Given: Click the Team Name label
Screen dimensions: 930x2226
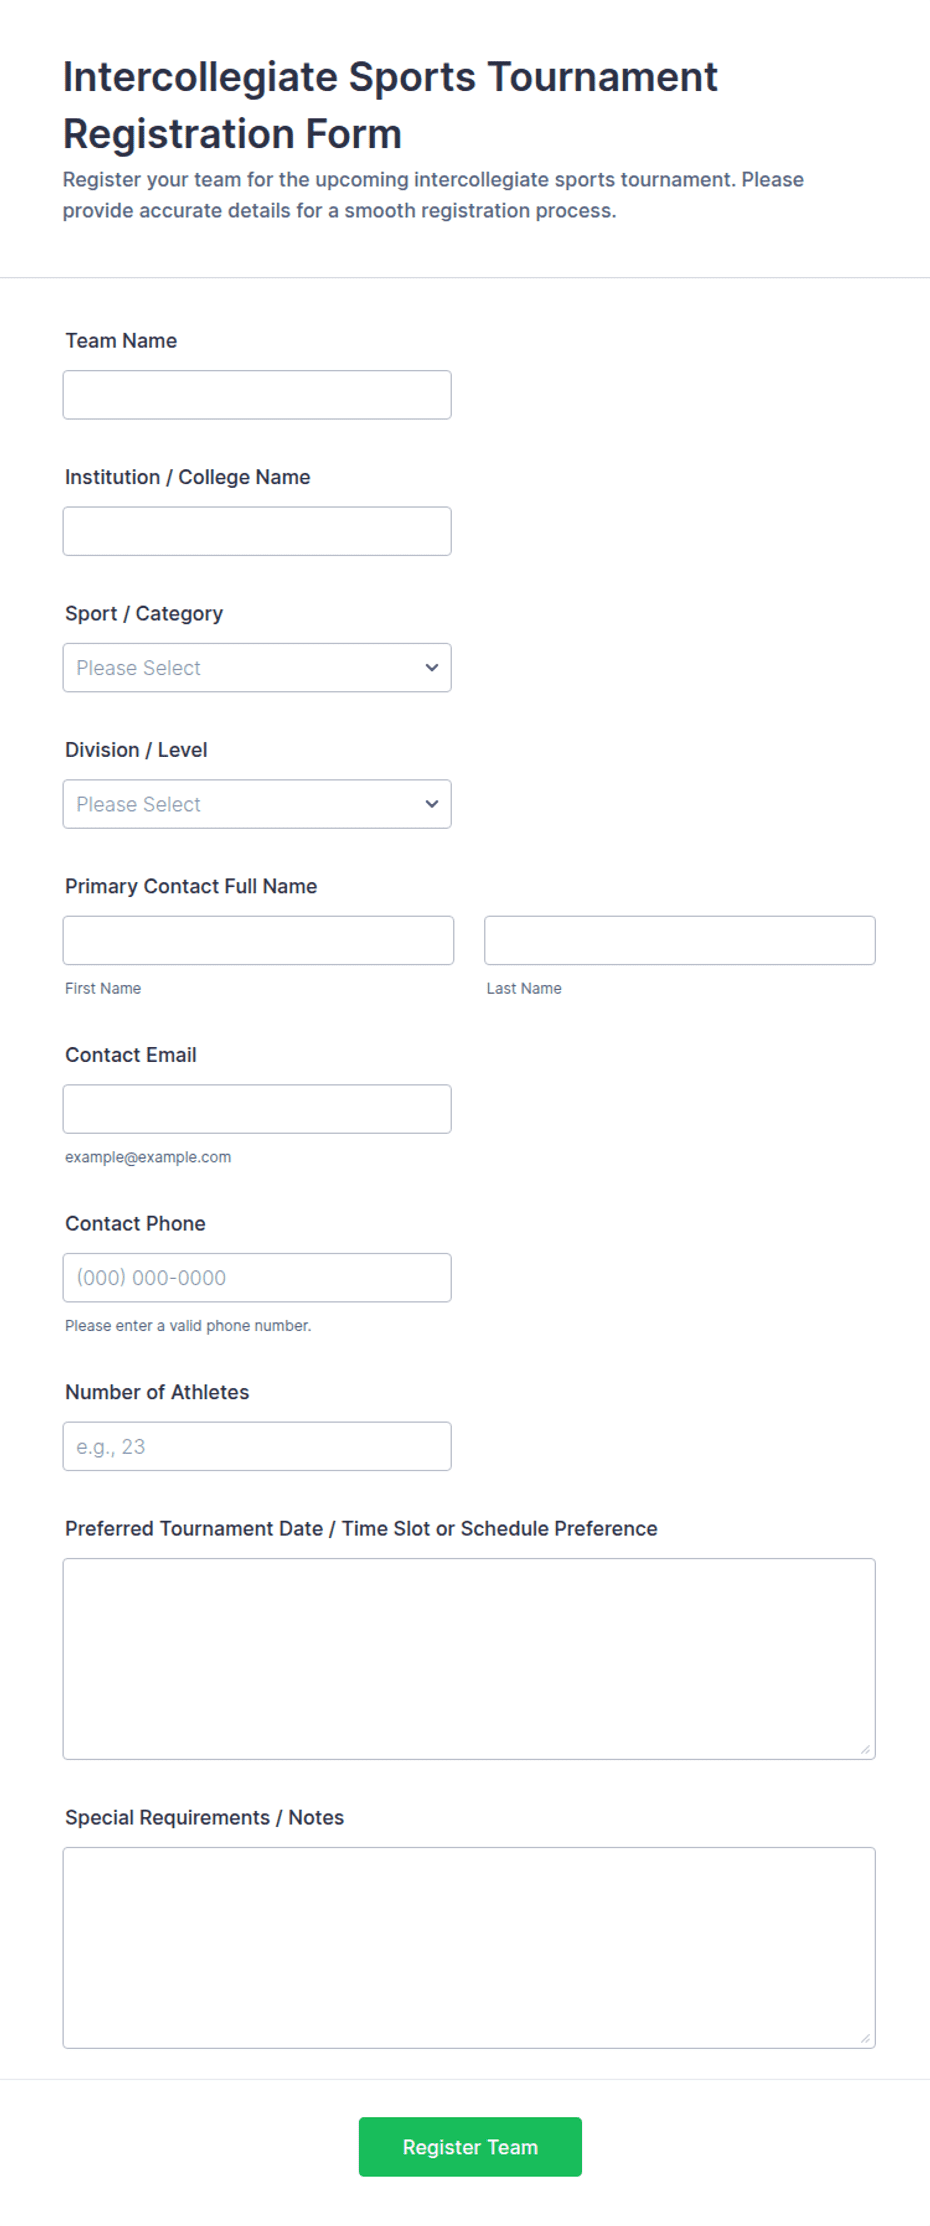Looking at the screenshot, I should pos(121,341).
